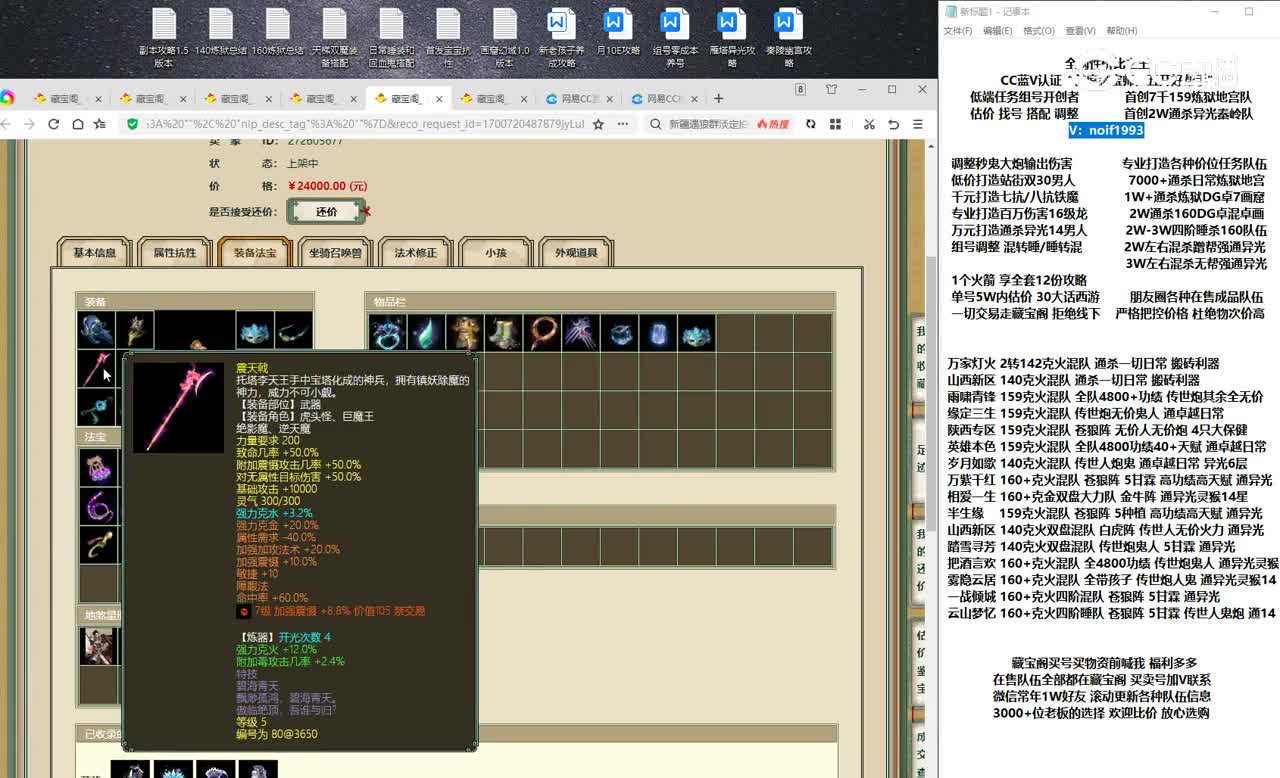Click the golden boots inventory item
The image size is (1280, 778).
click(503, 333)
